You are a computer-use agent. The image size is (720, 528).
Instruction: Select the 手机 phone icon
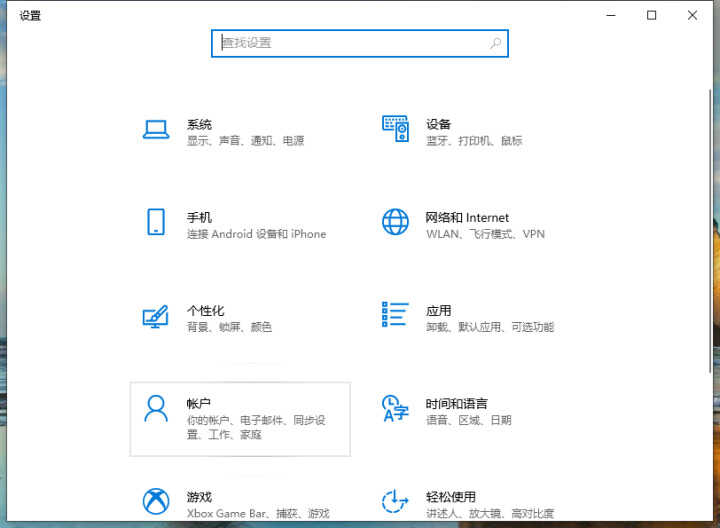[x=156, y=222]
